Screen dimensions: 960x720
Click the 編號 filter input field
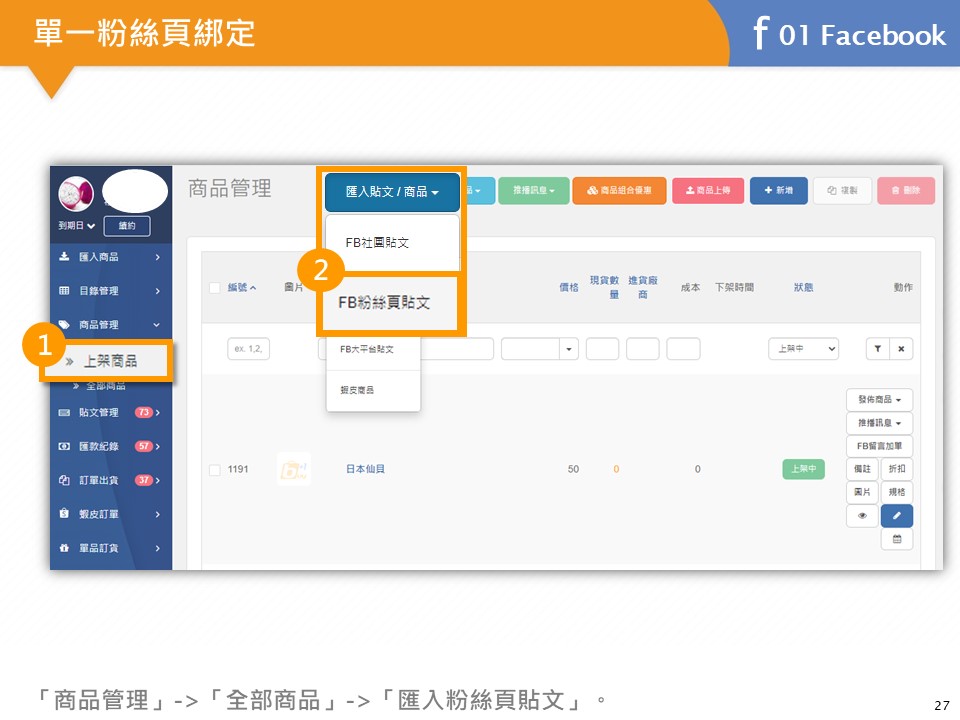[248, 349]
